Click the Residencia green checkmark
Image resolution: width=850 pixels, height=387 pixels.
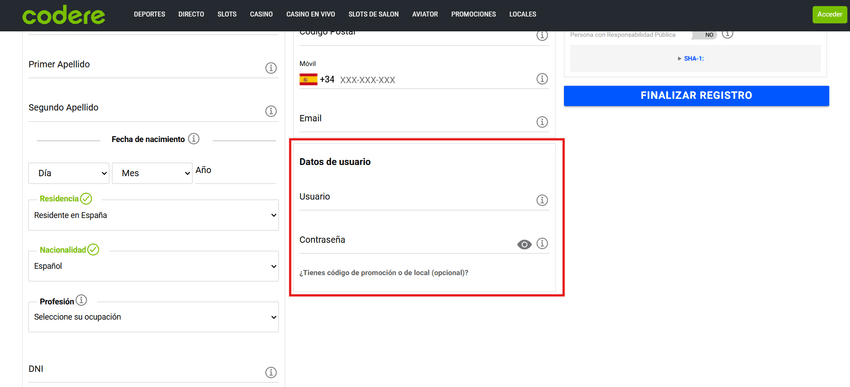[86, 199]
